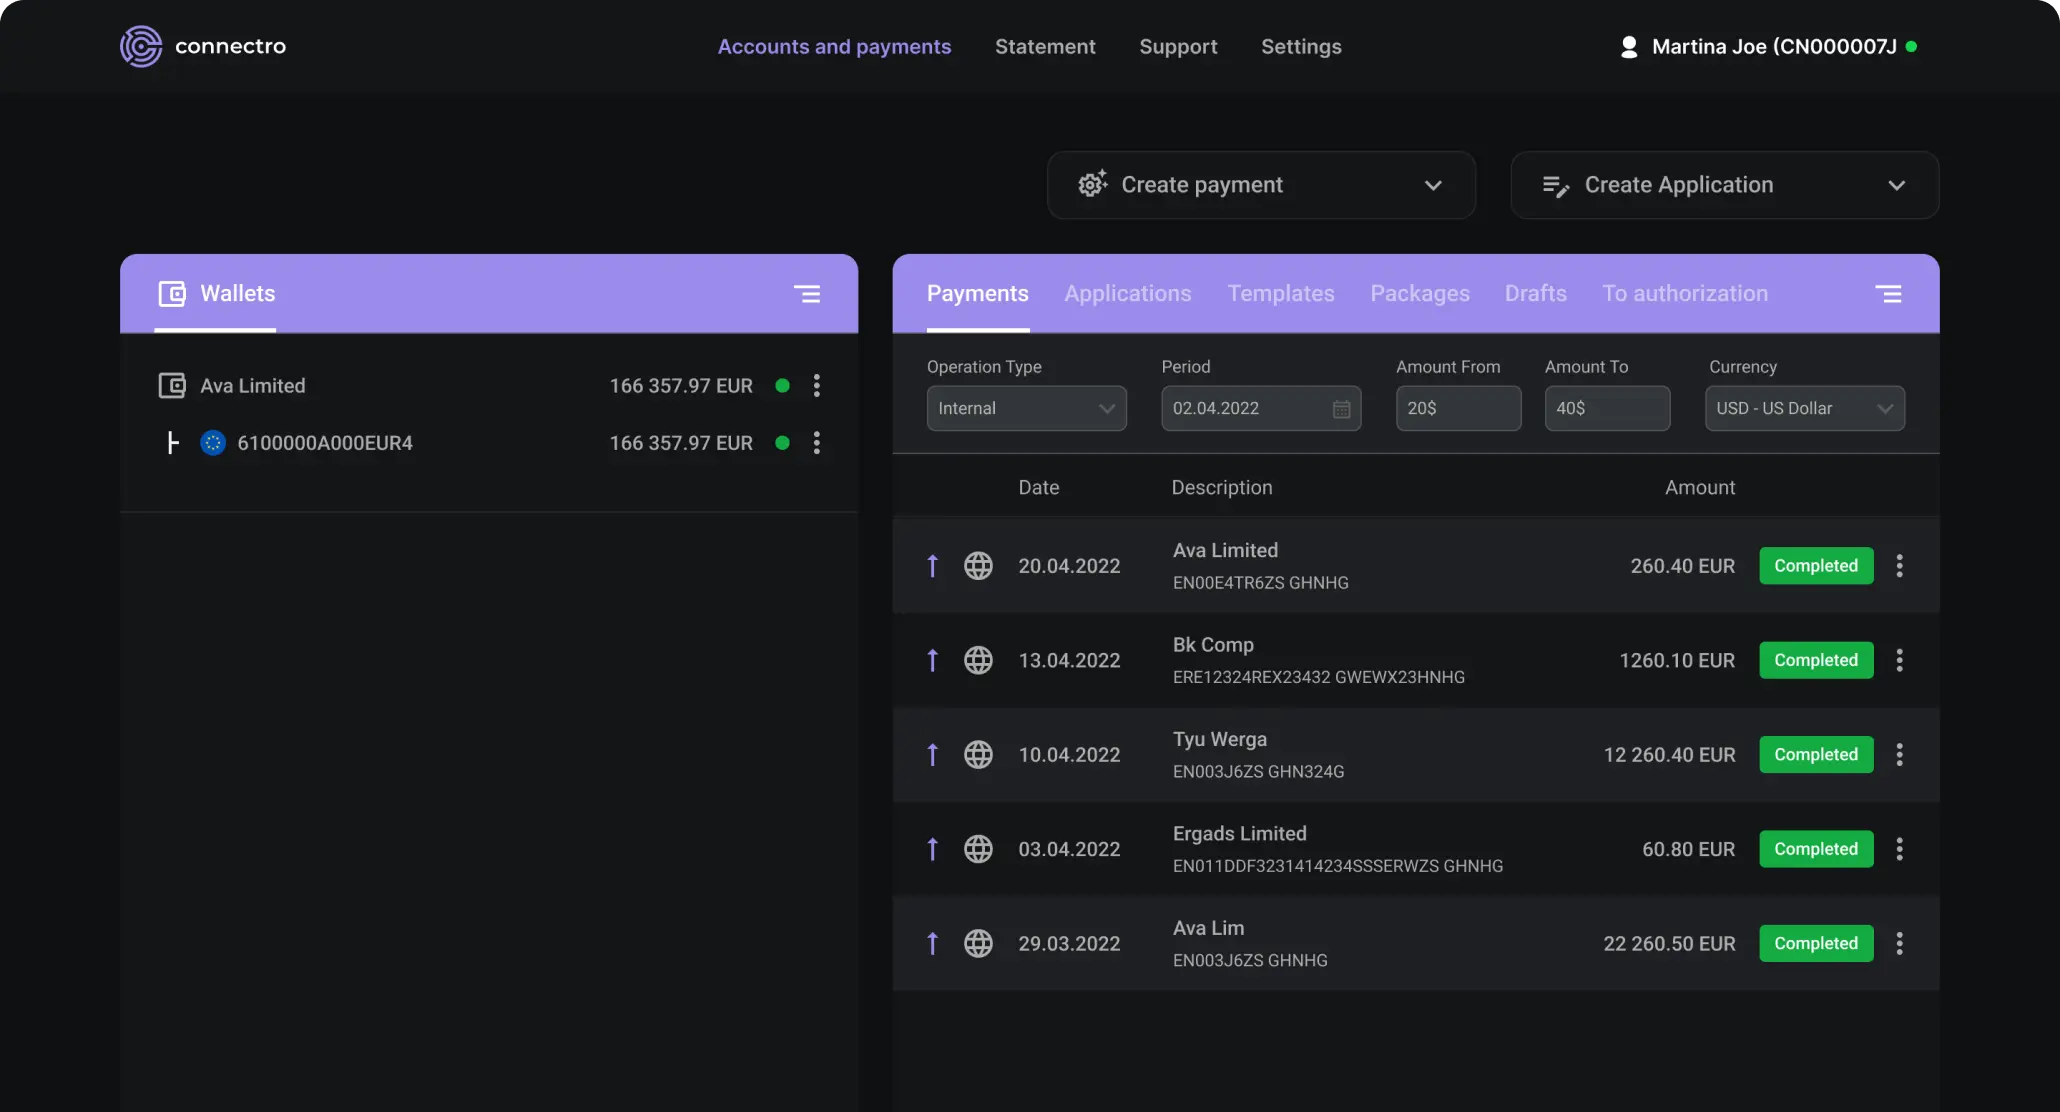The height and width of the screenshot is (1112, 2060).
Task: Expand the Create Application dropdown
Action: coord(1896,185)
